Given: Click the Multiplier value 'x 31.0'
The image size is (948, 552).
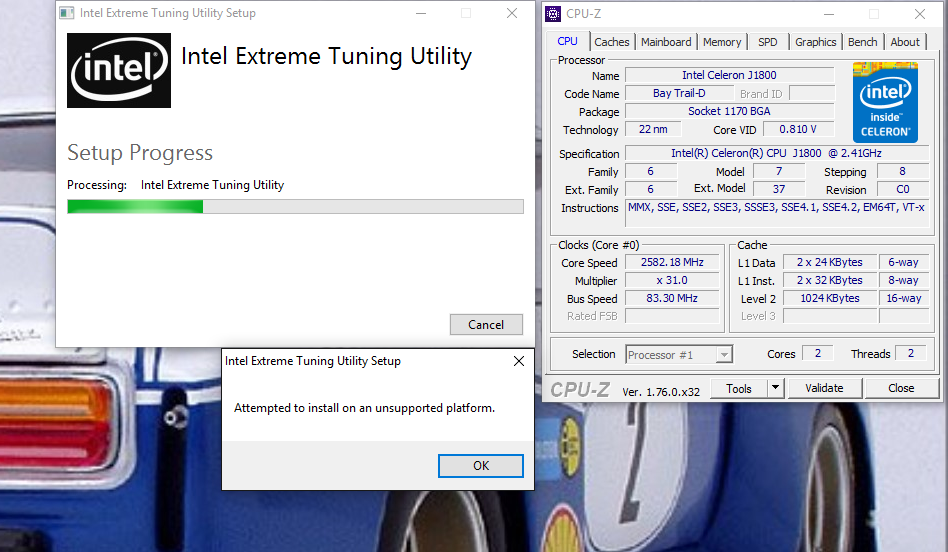Looking at the screenshot, I should pos(672,281).
